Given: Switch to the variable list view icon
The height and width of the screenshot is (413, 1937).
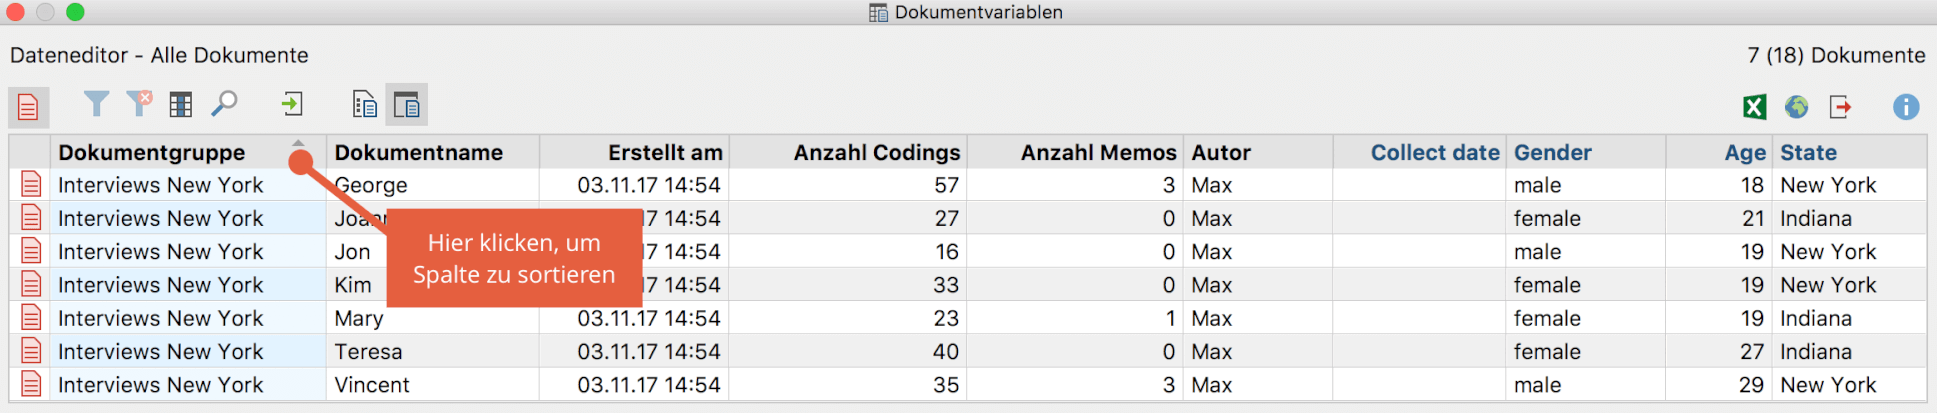Looking at the screenshot, I should click(x=365, y=104).
